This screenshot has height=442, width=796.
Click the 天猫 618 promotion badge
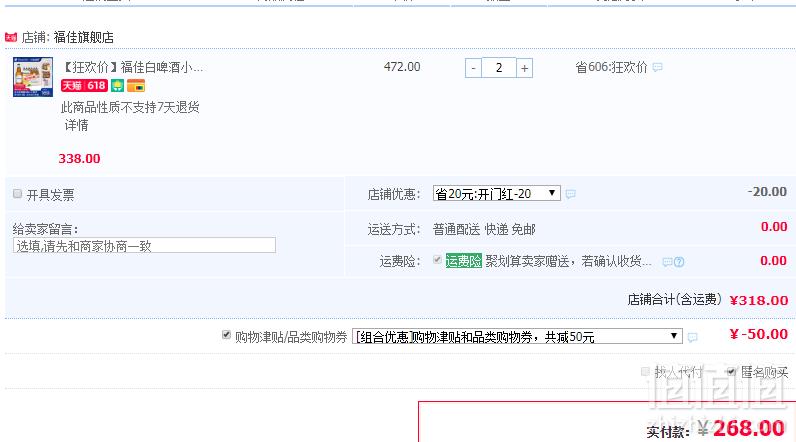(x=84, y=85)
